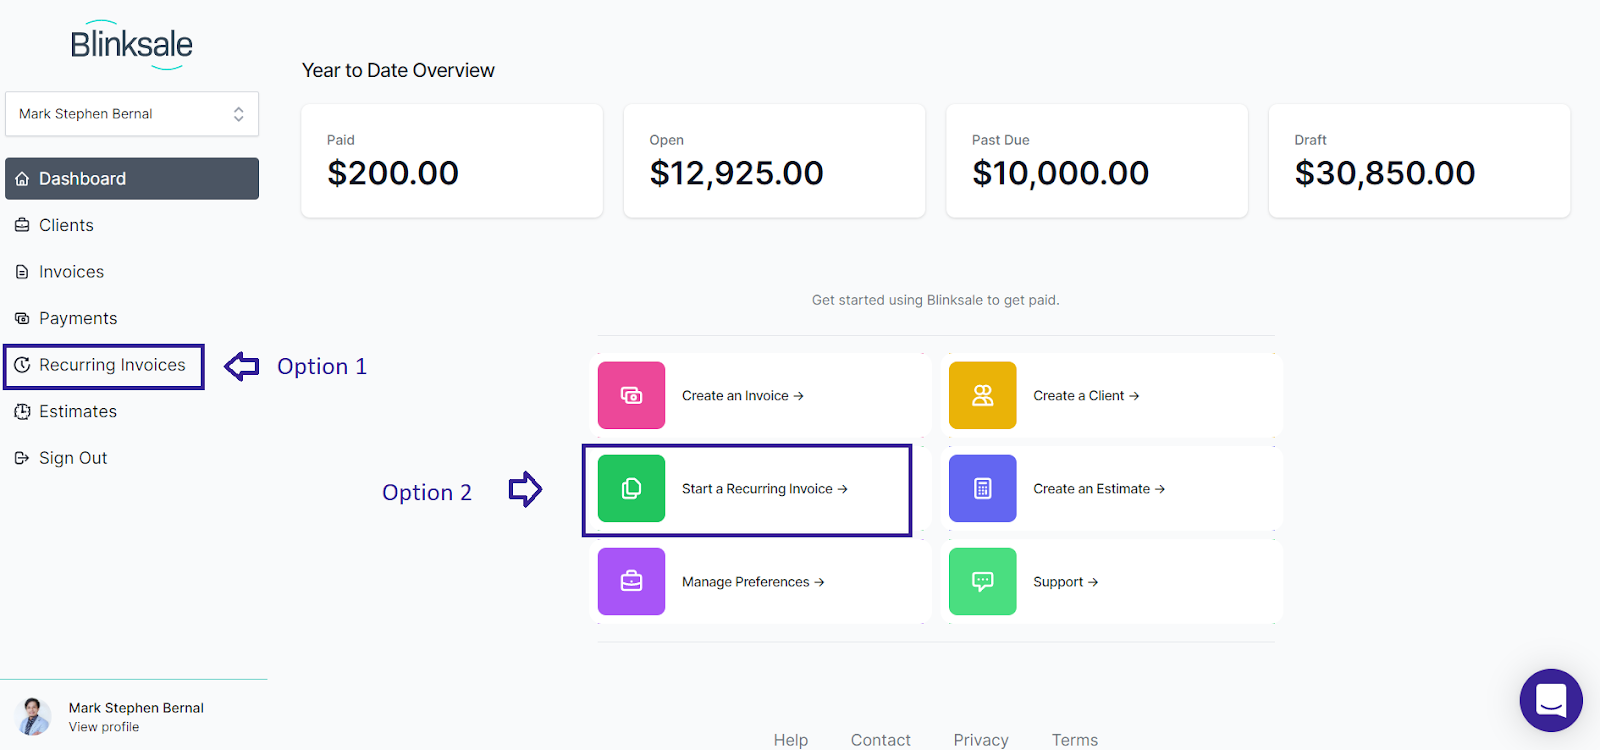Click View profile link

pyautogui.click(x=104, y=728)
